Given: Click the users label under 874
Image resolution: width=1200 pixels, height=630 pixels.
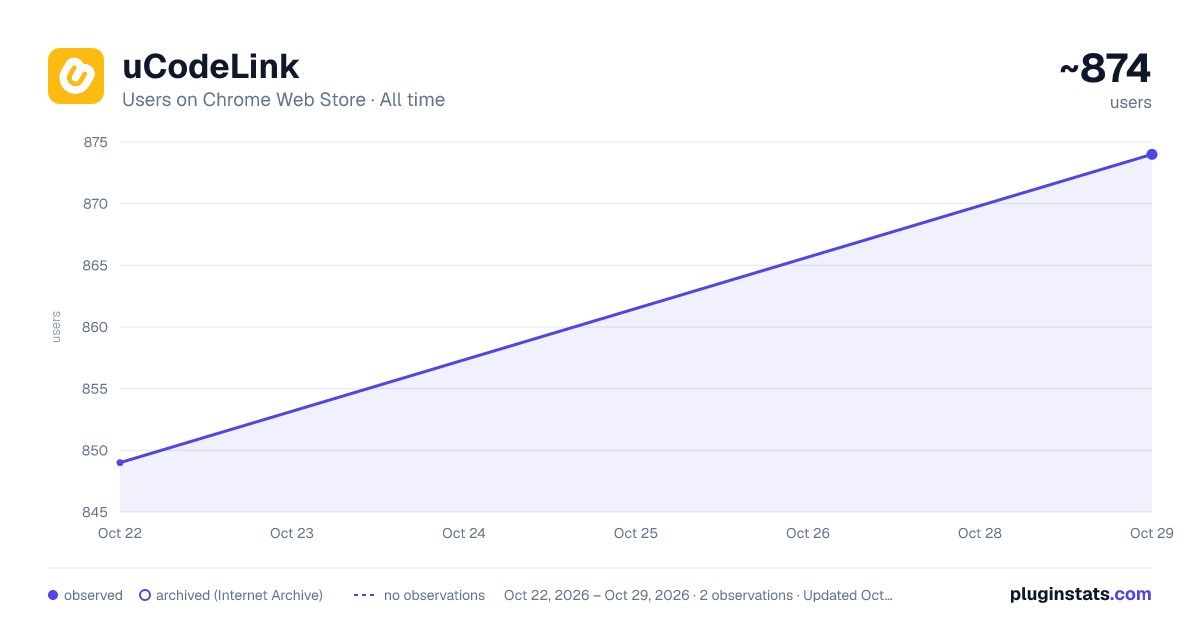Looking at the screenshot, I should 1130,102.
